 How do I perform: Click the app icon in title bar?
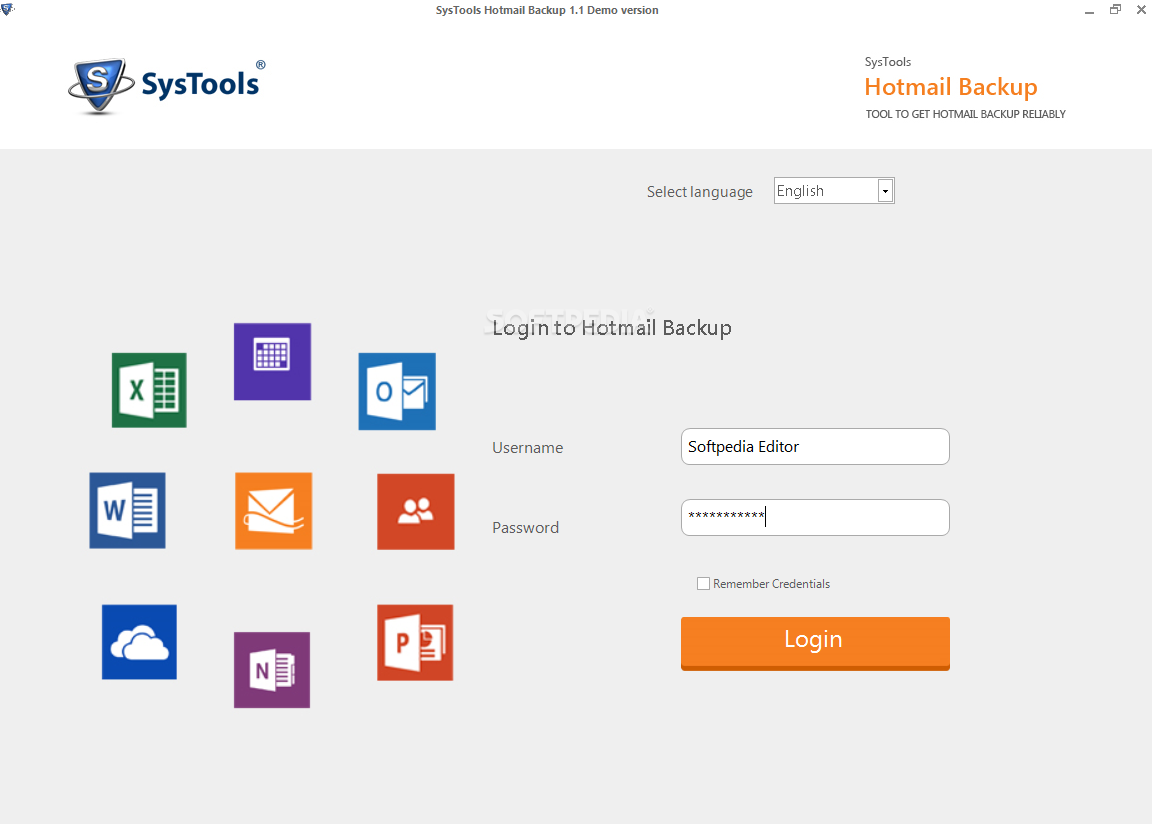point(7,10)
